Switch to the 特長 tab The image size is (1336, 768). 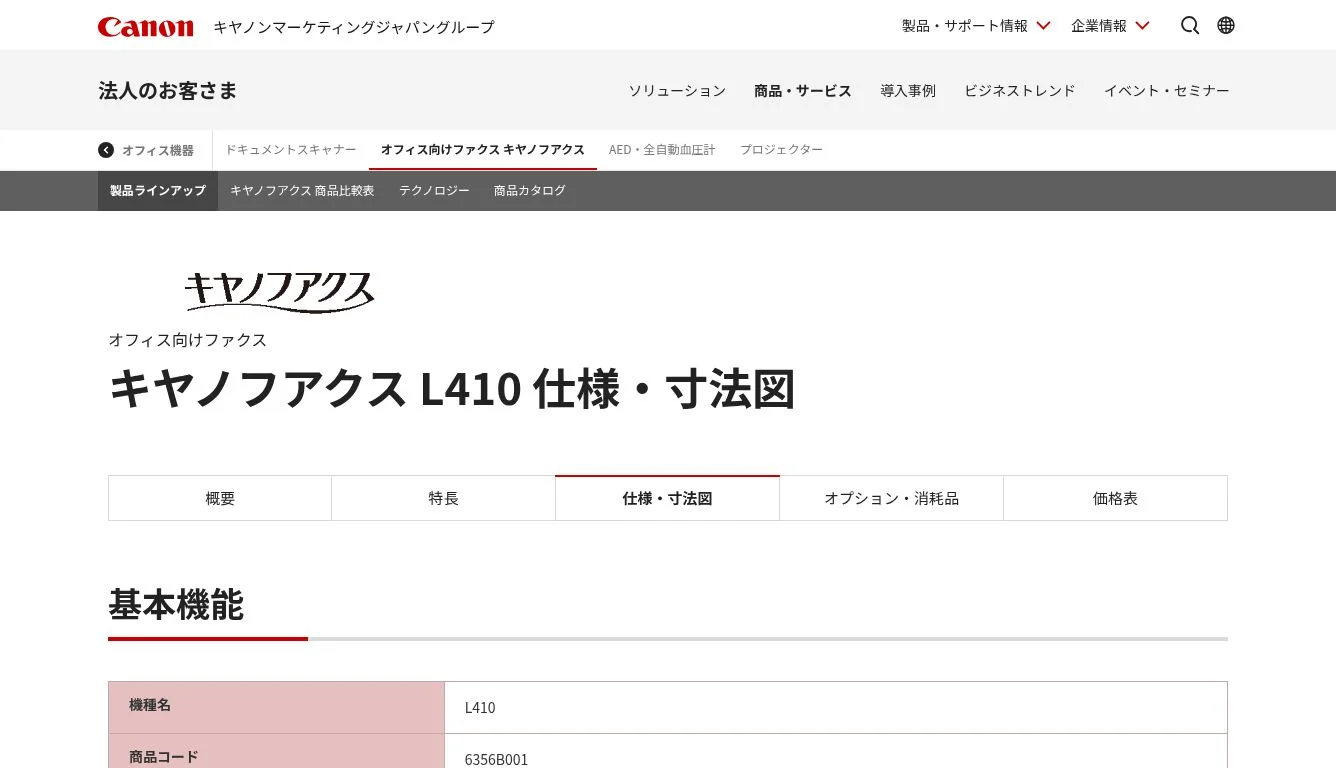(x=444, y=498)
